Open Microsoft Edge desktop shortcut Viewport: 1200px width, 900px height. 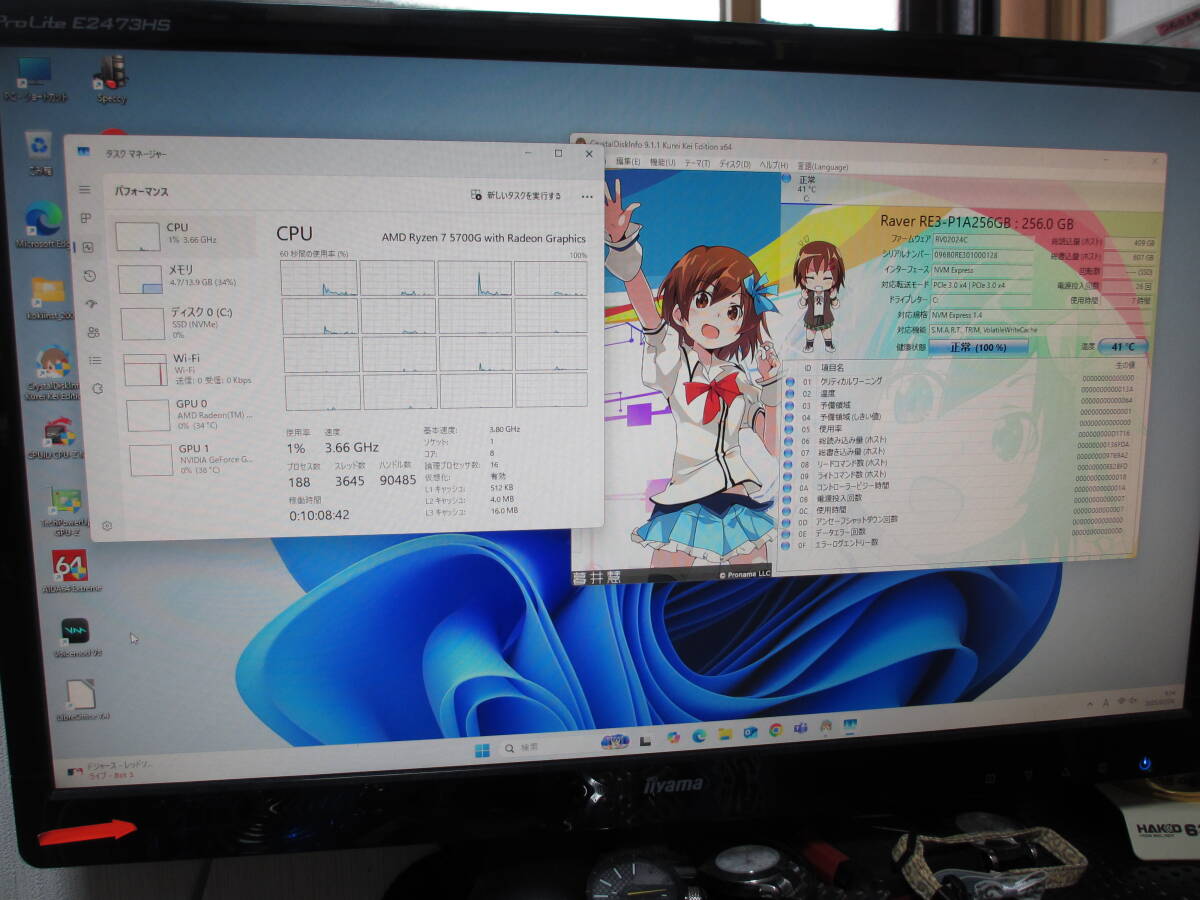43,224
